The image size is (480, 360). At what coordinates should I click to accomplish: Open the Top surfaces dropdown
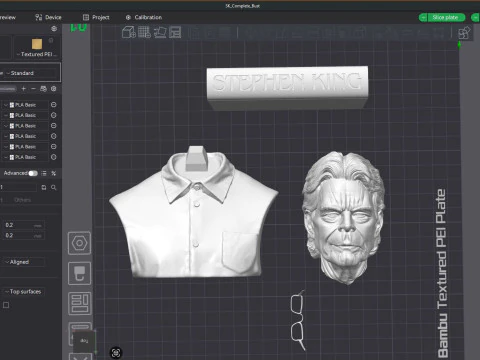click(24, 292)
